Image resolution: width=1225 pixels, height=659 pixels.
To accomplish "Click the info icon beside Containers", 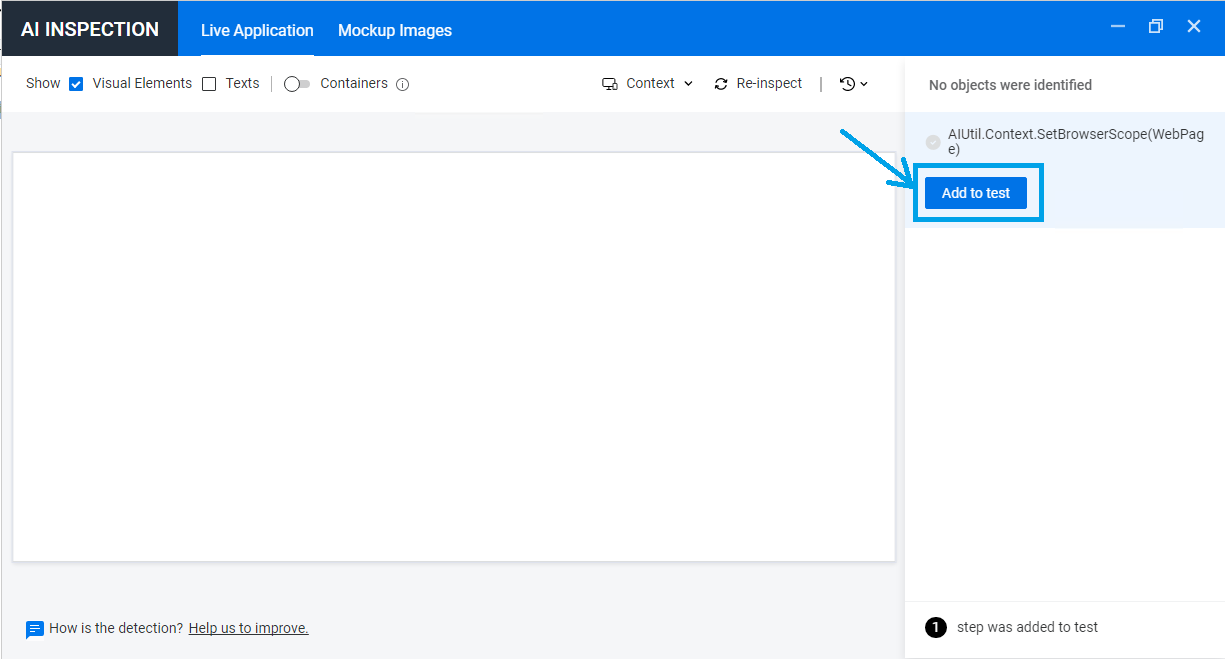I will coord(402,84).
